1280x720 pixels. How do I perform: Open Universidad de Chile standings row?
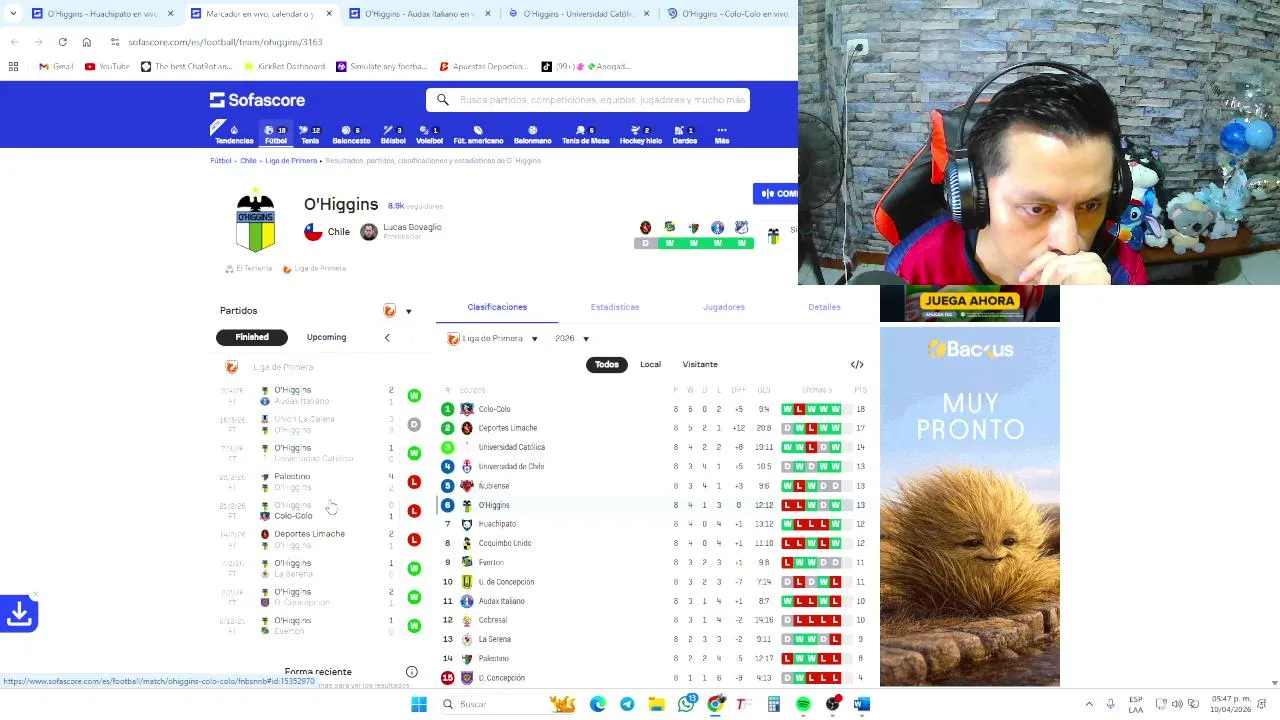[655, 466]
